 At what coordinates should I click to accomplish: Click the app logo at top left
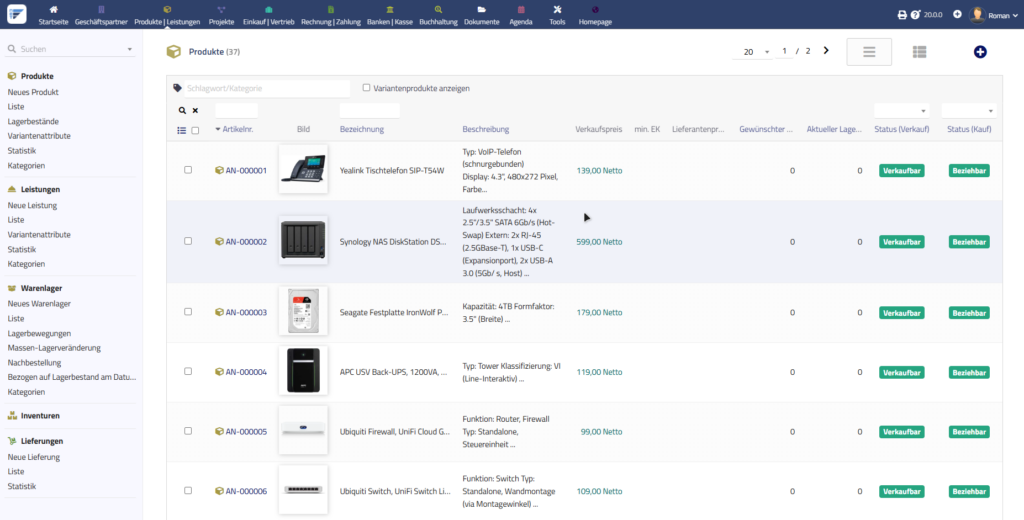click(x=17, y=14)
